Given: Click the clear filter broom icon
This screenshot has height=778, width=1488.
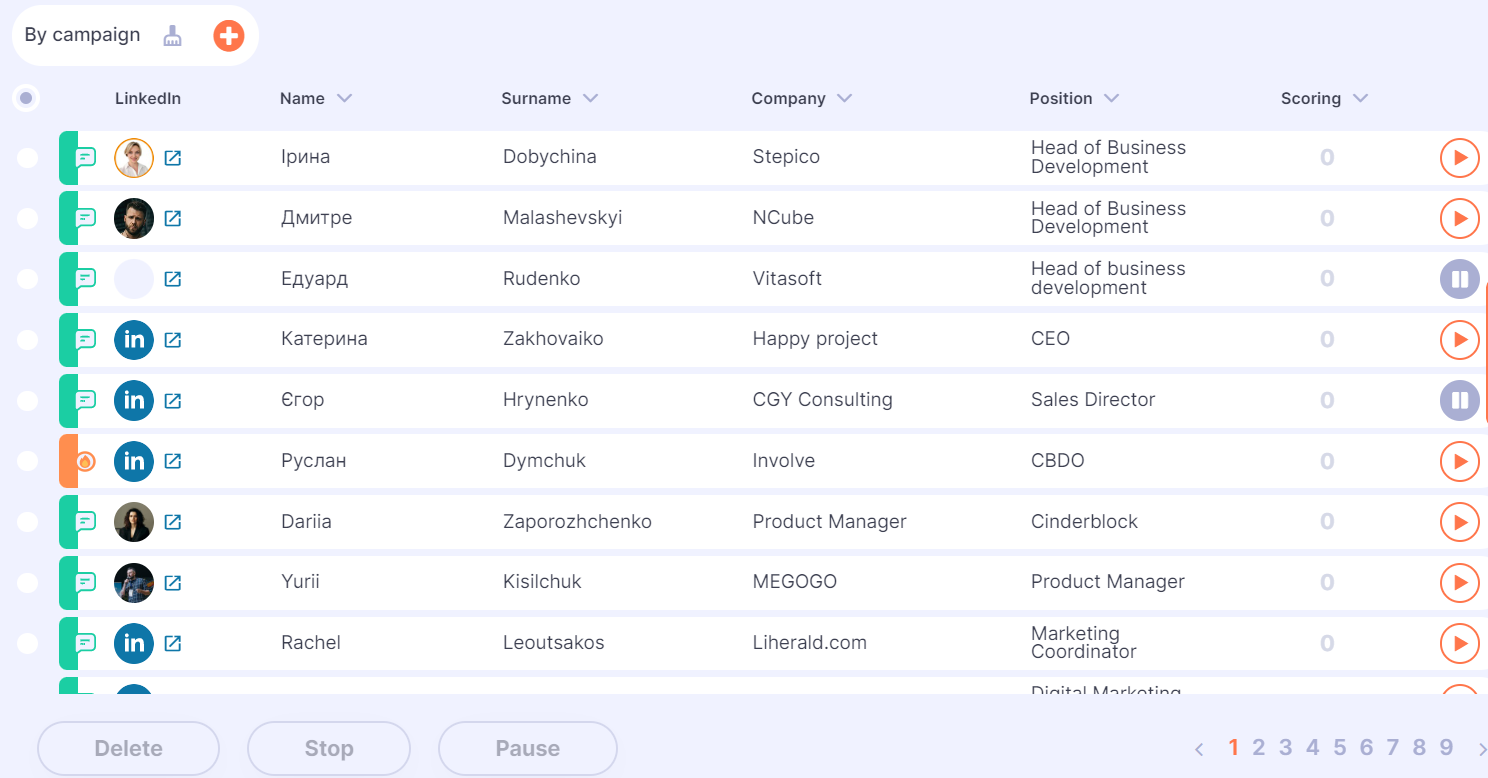Looking at the screenshot, I should coord(173,36).
